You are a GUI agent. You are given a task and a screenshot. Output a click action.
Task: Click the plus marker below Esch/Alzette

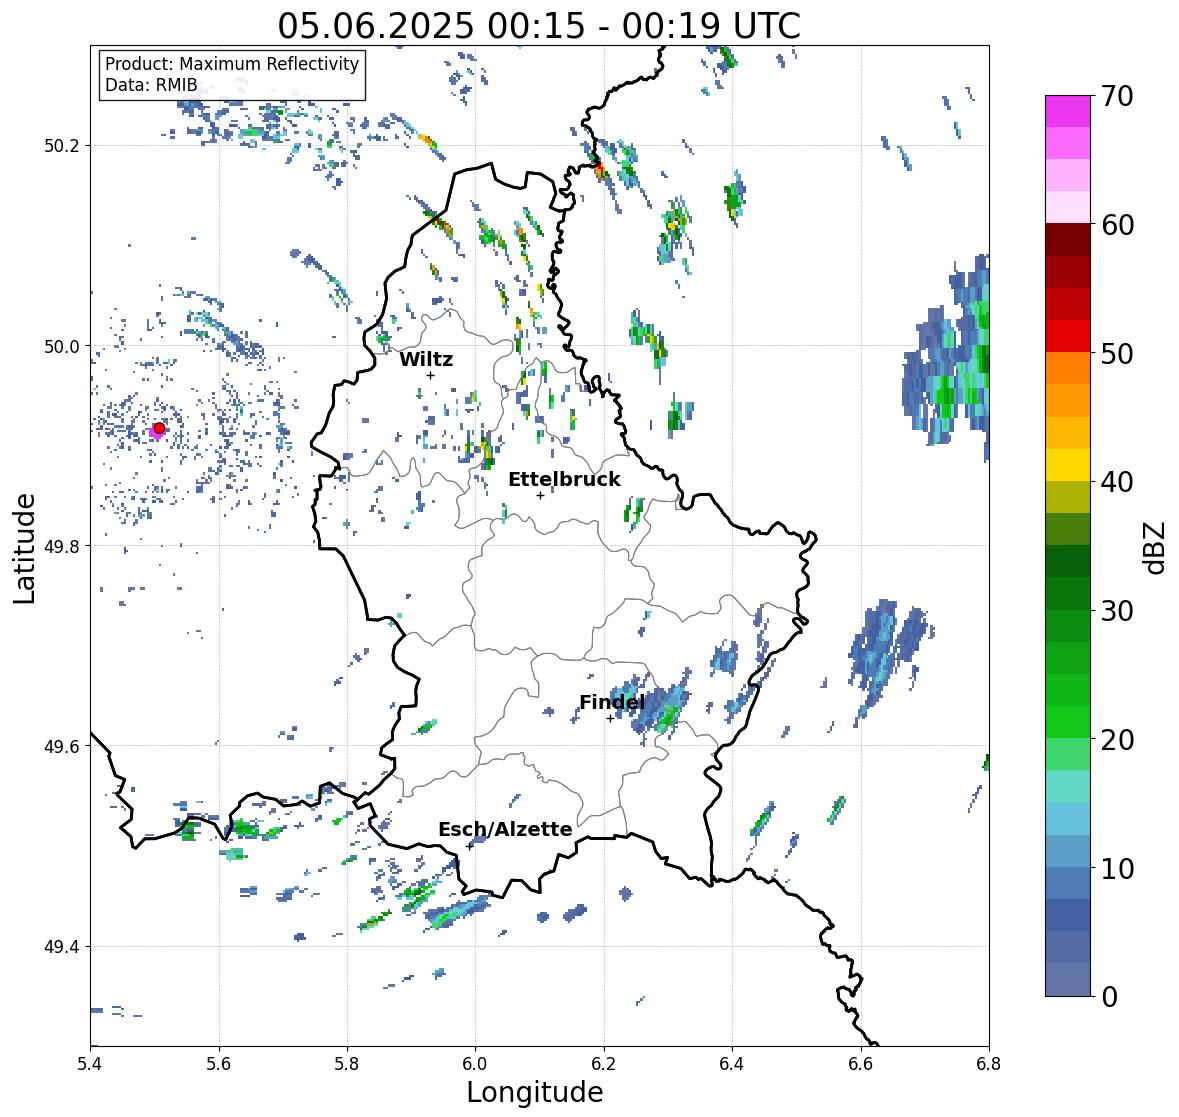470,846
